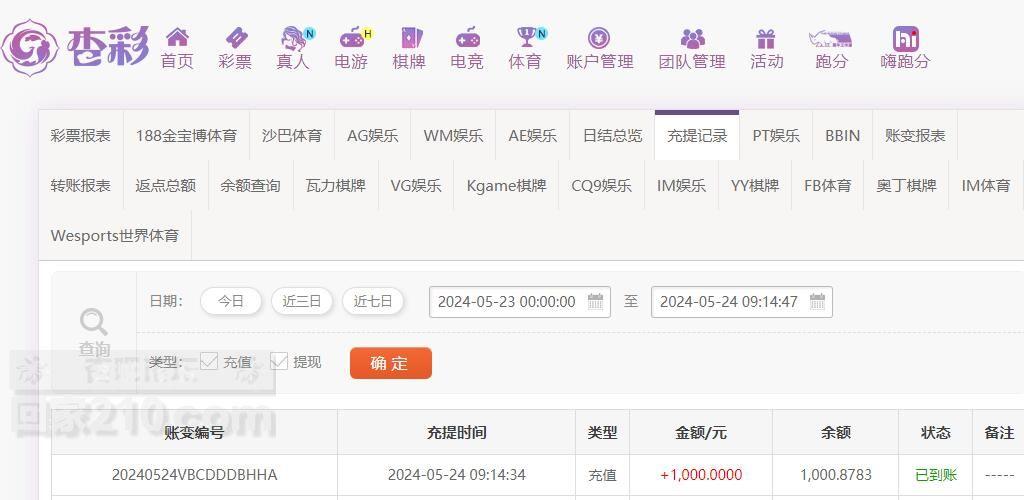Open the 真人 live casino icon
Viewport: 1024px width, 500px height.
pyautogui.click(x=293, y=37)
